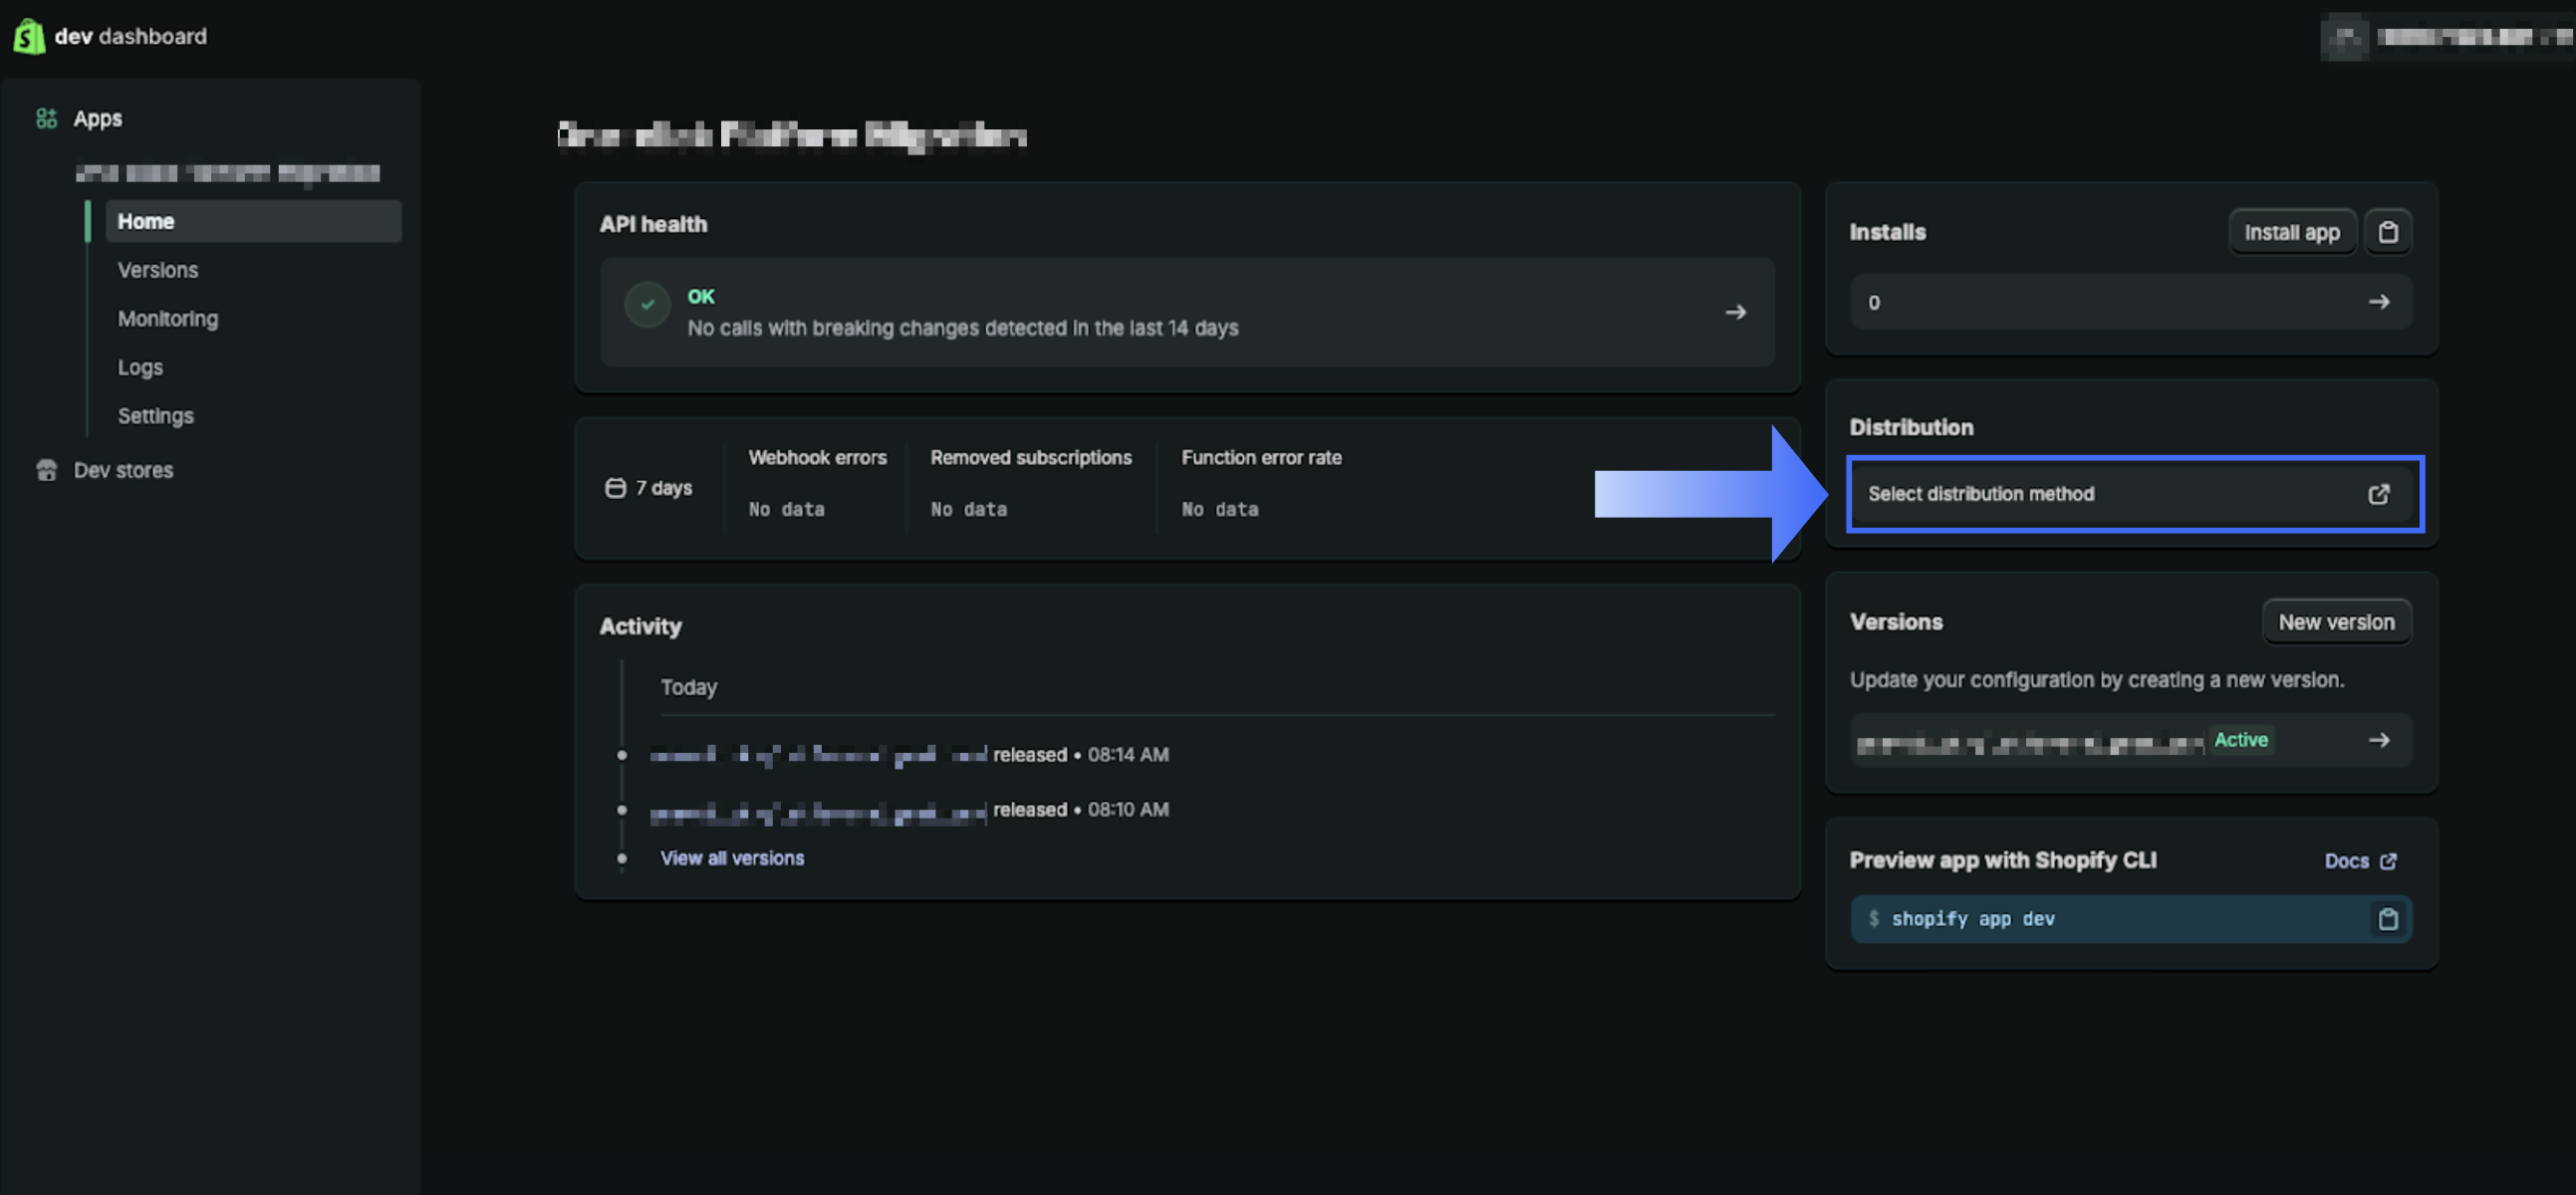Click the Install app button
Viewport: 2576px width, 1195px height.
[2291, 232]
